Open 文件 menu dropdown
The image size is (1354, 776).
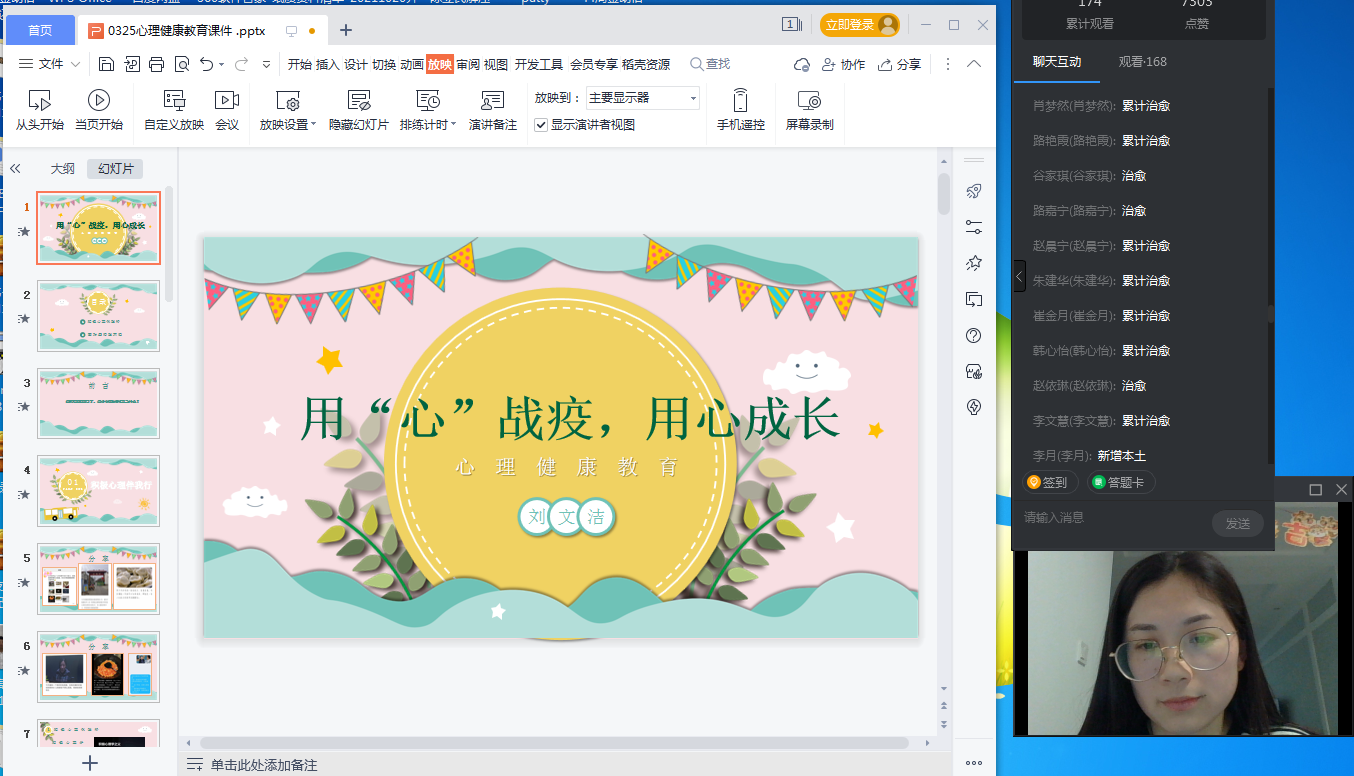50,64
